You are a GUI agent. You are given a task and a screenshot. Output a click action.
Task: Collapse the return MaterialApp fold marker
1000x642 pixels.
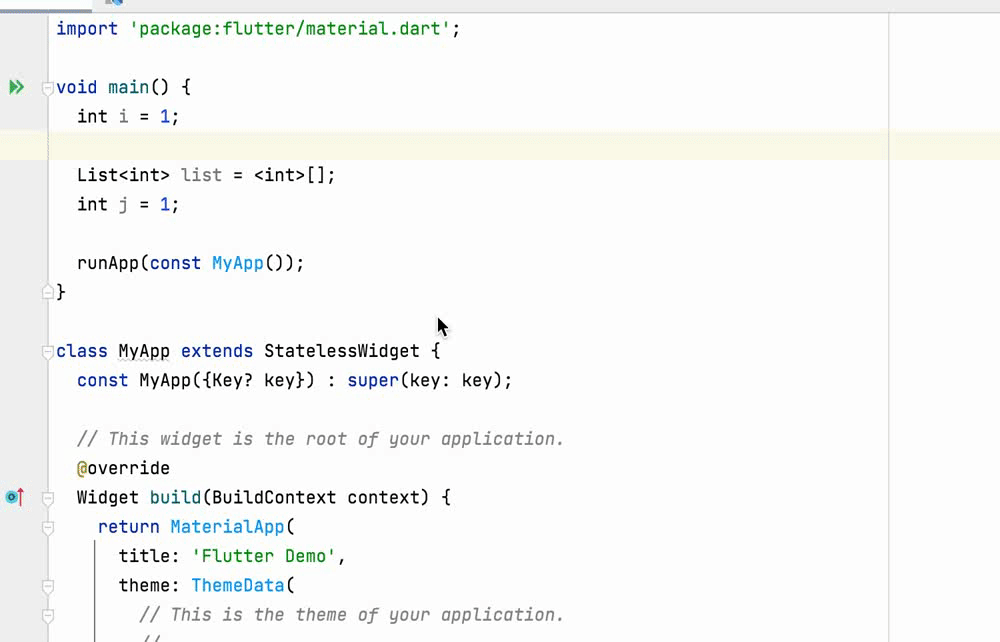click(47, 527)
